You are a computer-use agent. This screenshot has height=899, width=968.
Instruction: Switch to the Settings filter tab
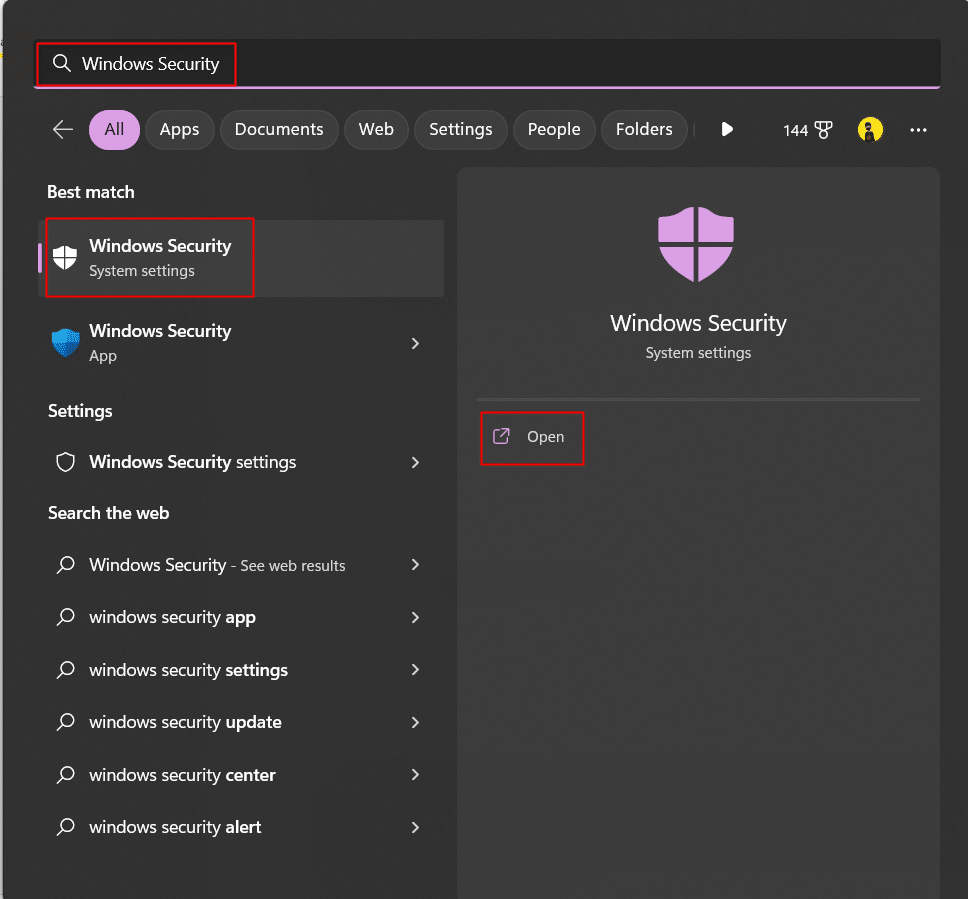[x=461, y=130]
